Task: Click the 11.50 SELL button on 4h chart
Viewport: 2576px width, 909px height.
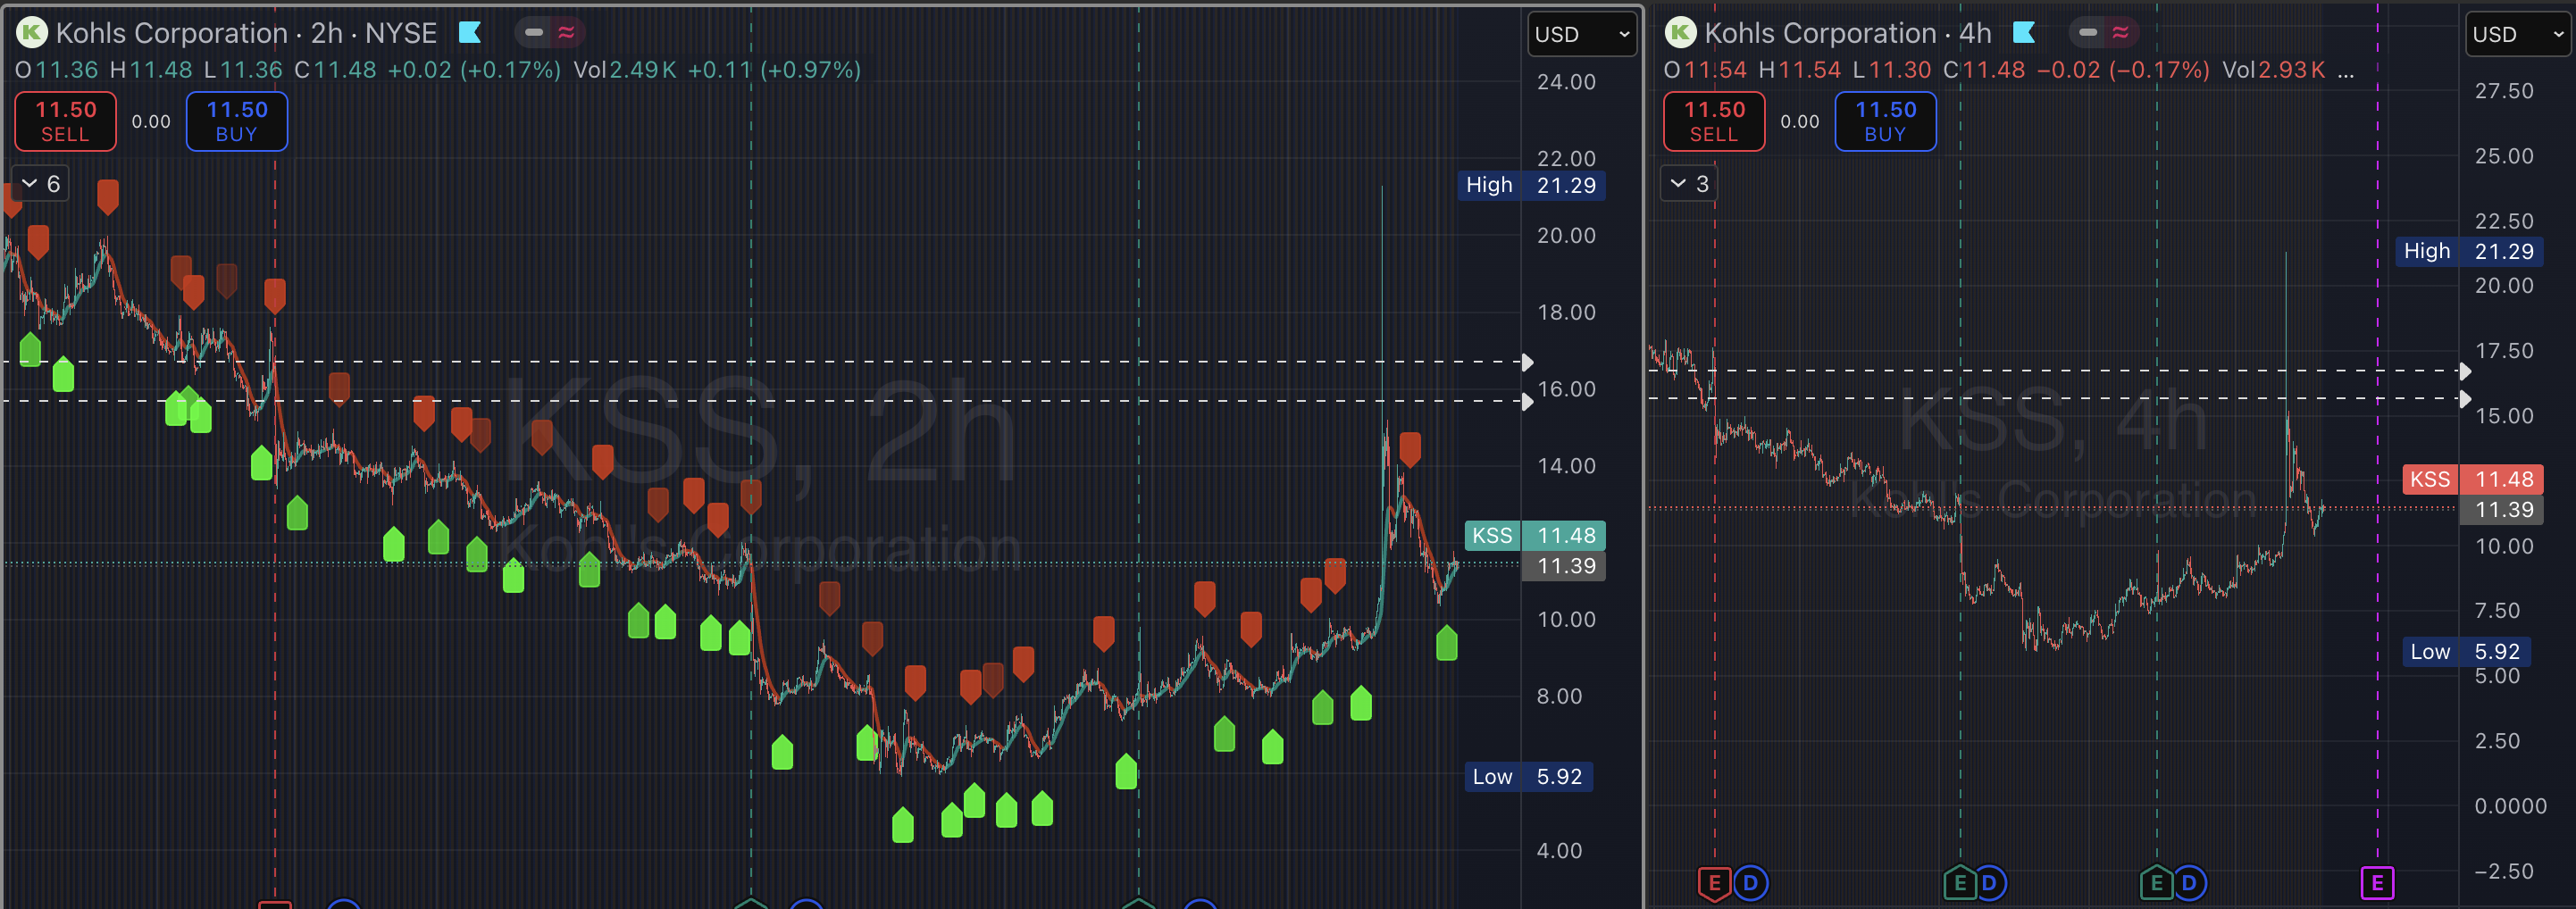Action: click(x=1714, y=121)
